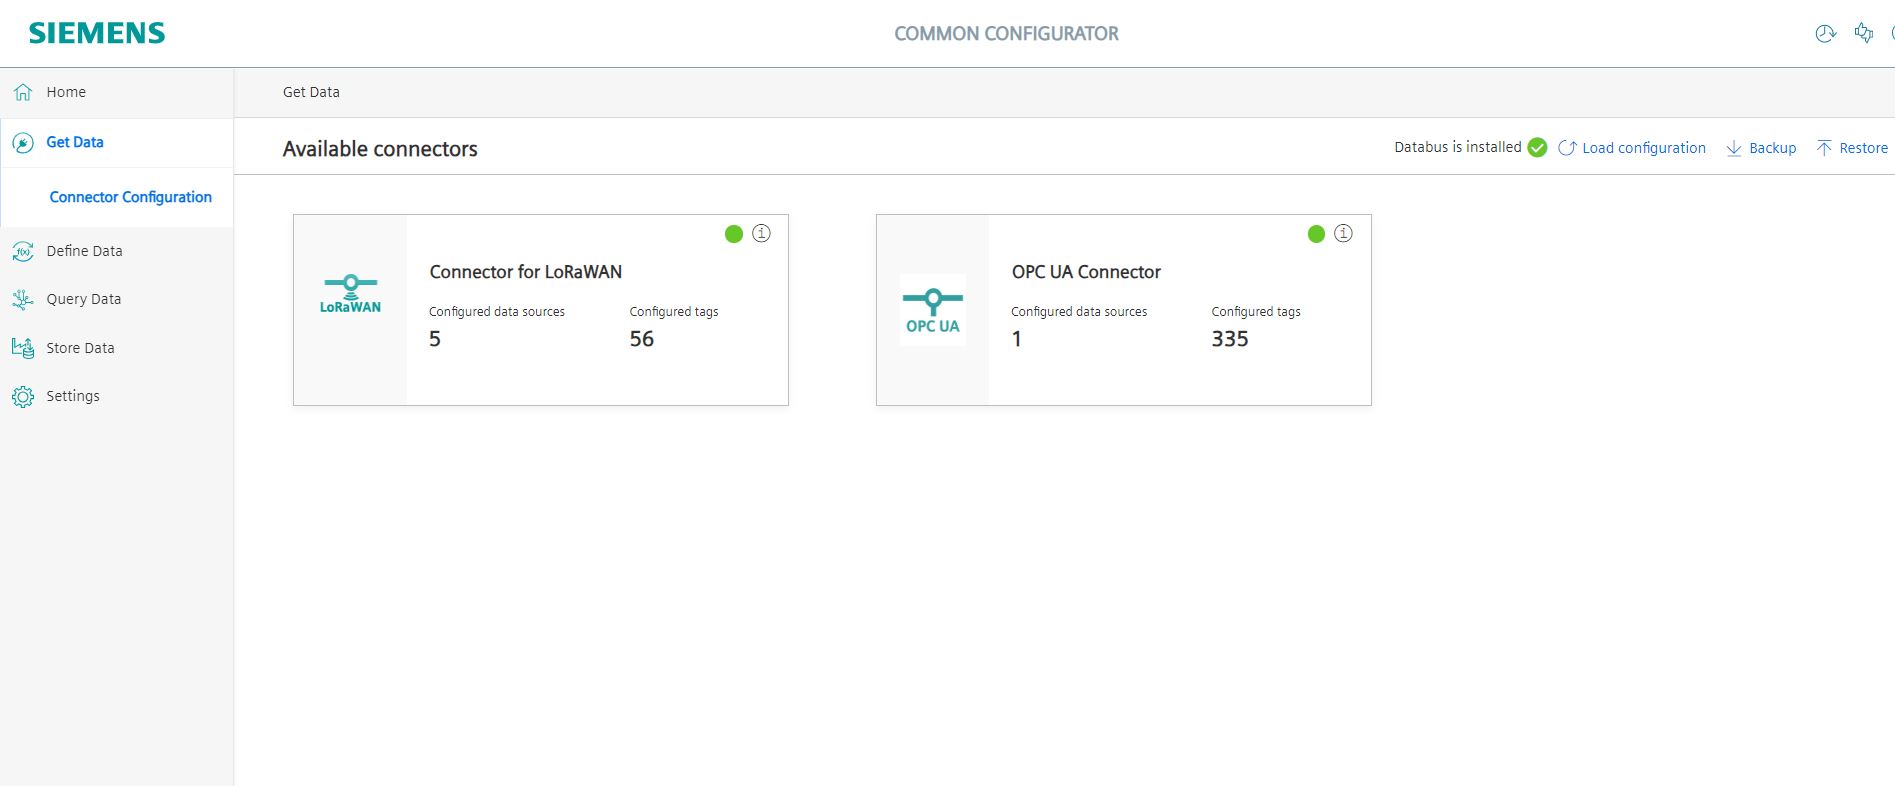Click the Restore link
The image size is (1895, 786).
[x=1863, y=148]
